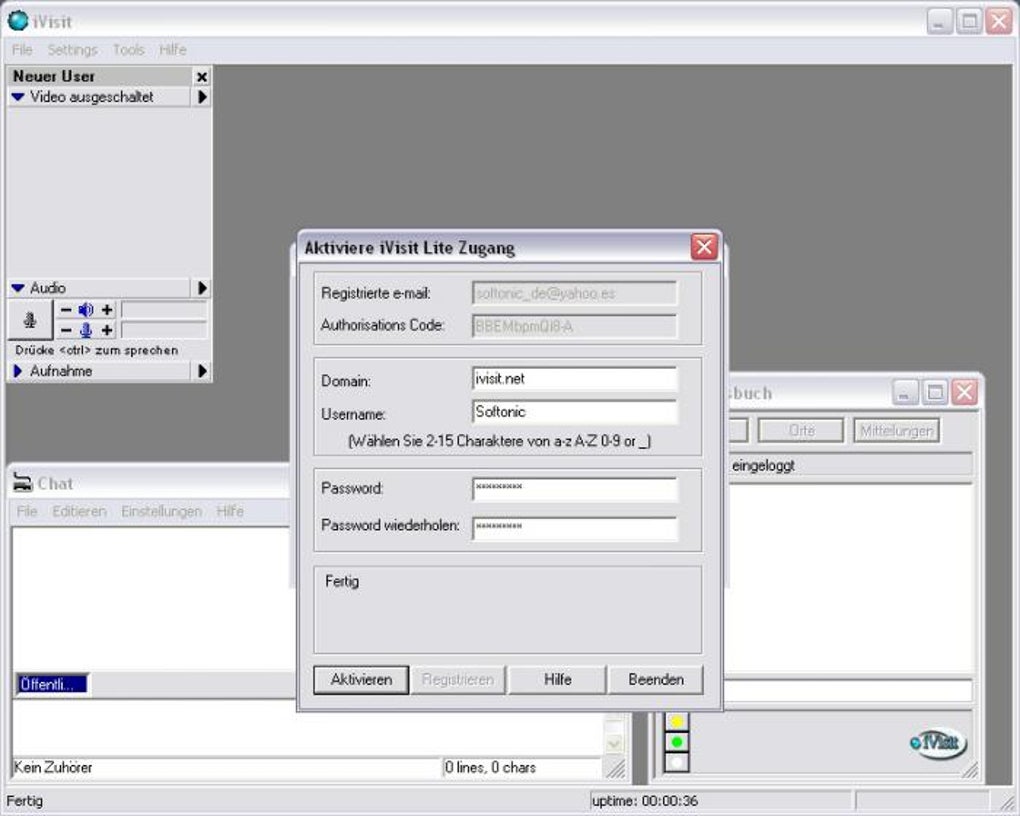Screen dimensions: 1020x816
Task: Click the Hilfe button in activation dialog
Action: 557,680
